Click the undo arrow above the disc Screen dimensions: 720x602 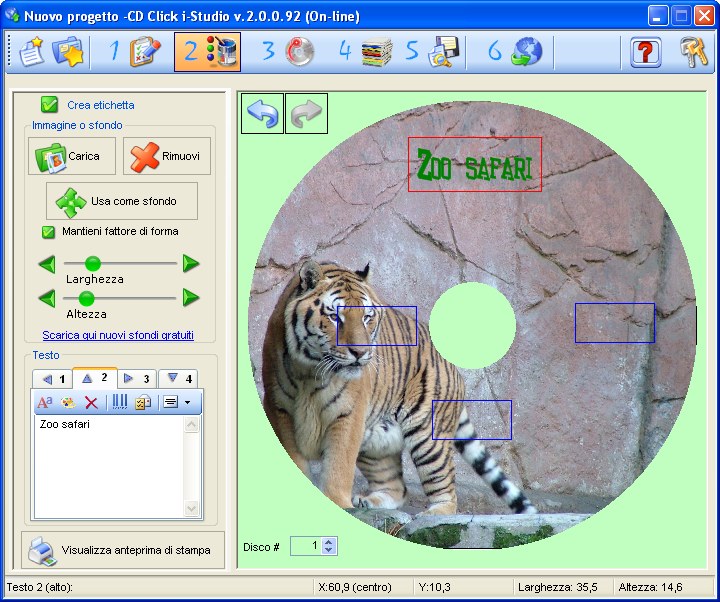click(263, 114)
